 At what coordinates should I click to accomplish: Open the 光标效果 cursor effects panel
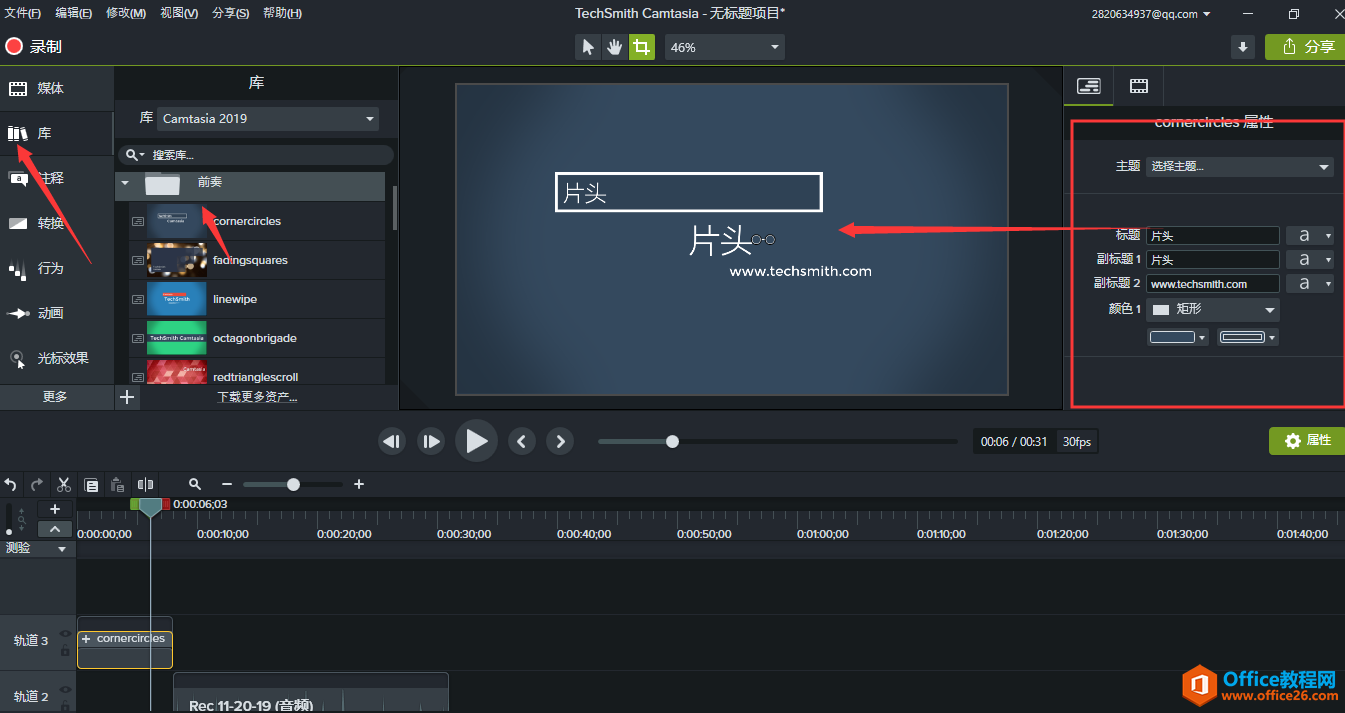(x=57, y=358)
